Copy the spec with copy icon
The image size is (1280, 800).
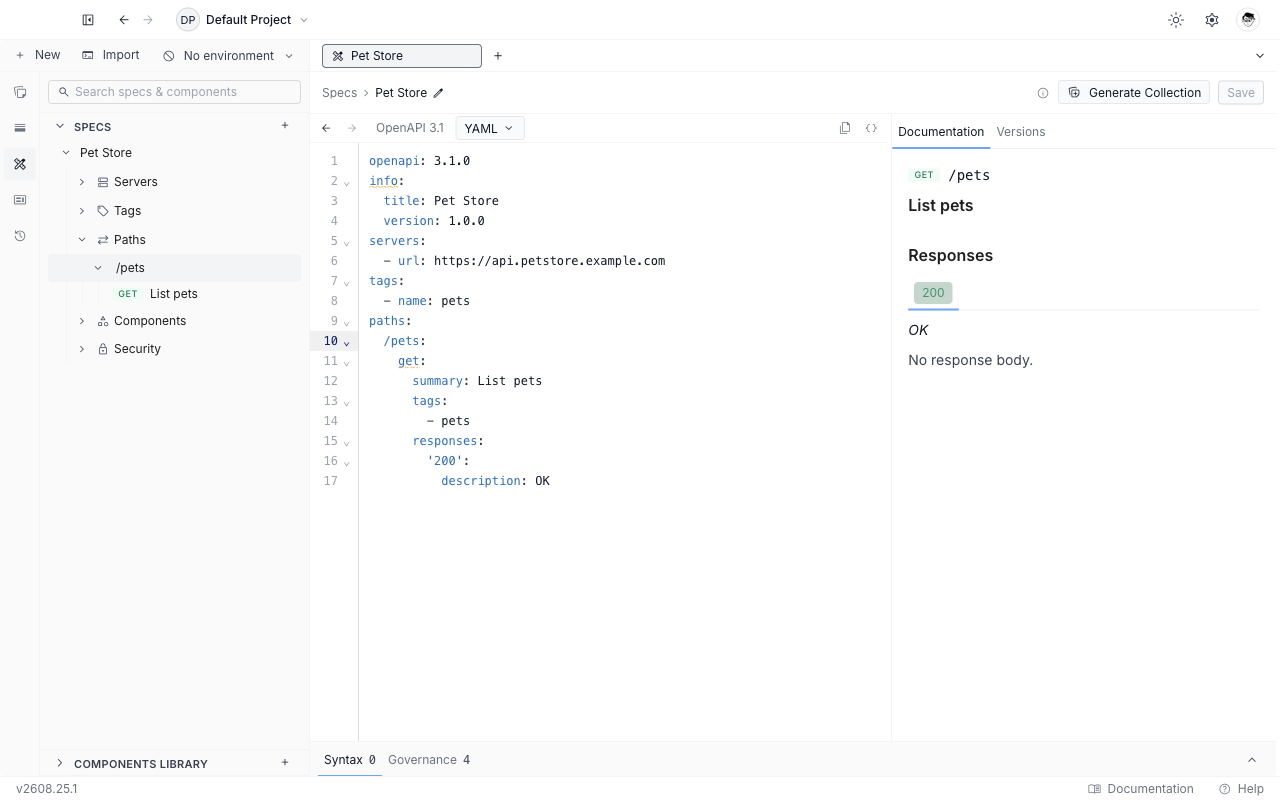point(845,128)
